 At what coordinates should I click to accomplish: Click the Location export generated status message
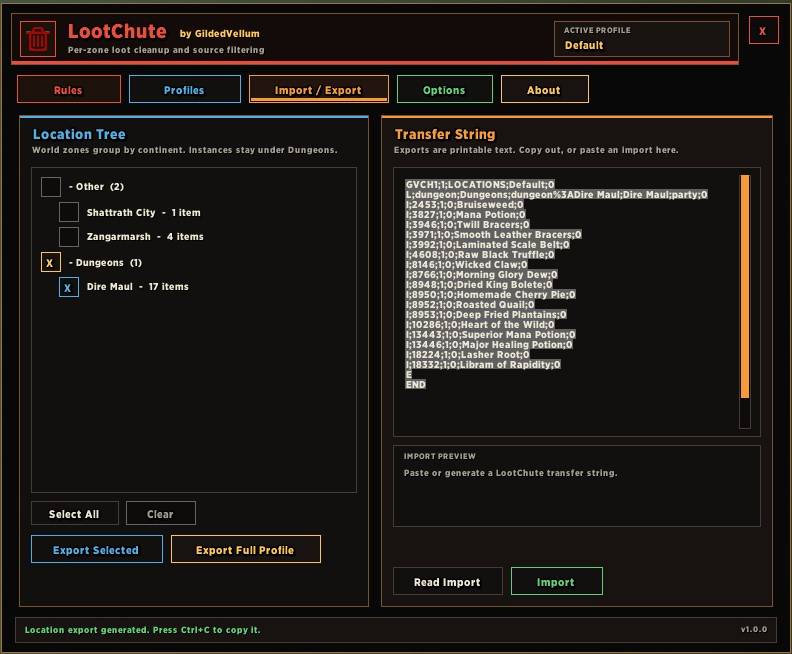[142, 630]
